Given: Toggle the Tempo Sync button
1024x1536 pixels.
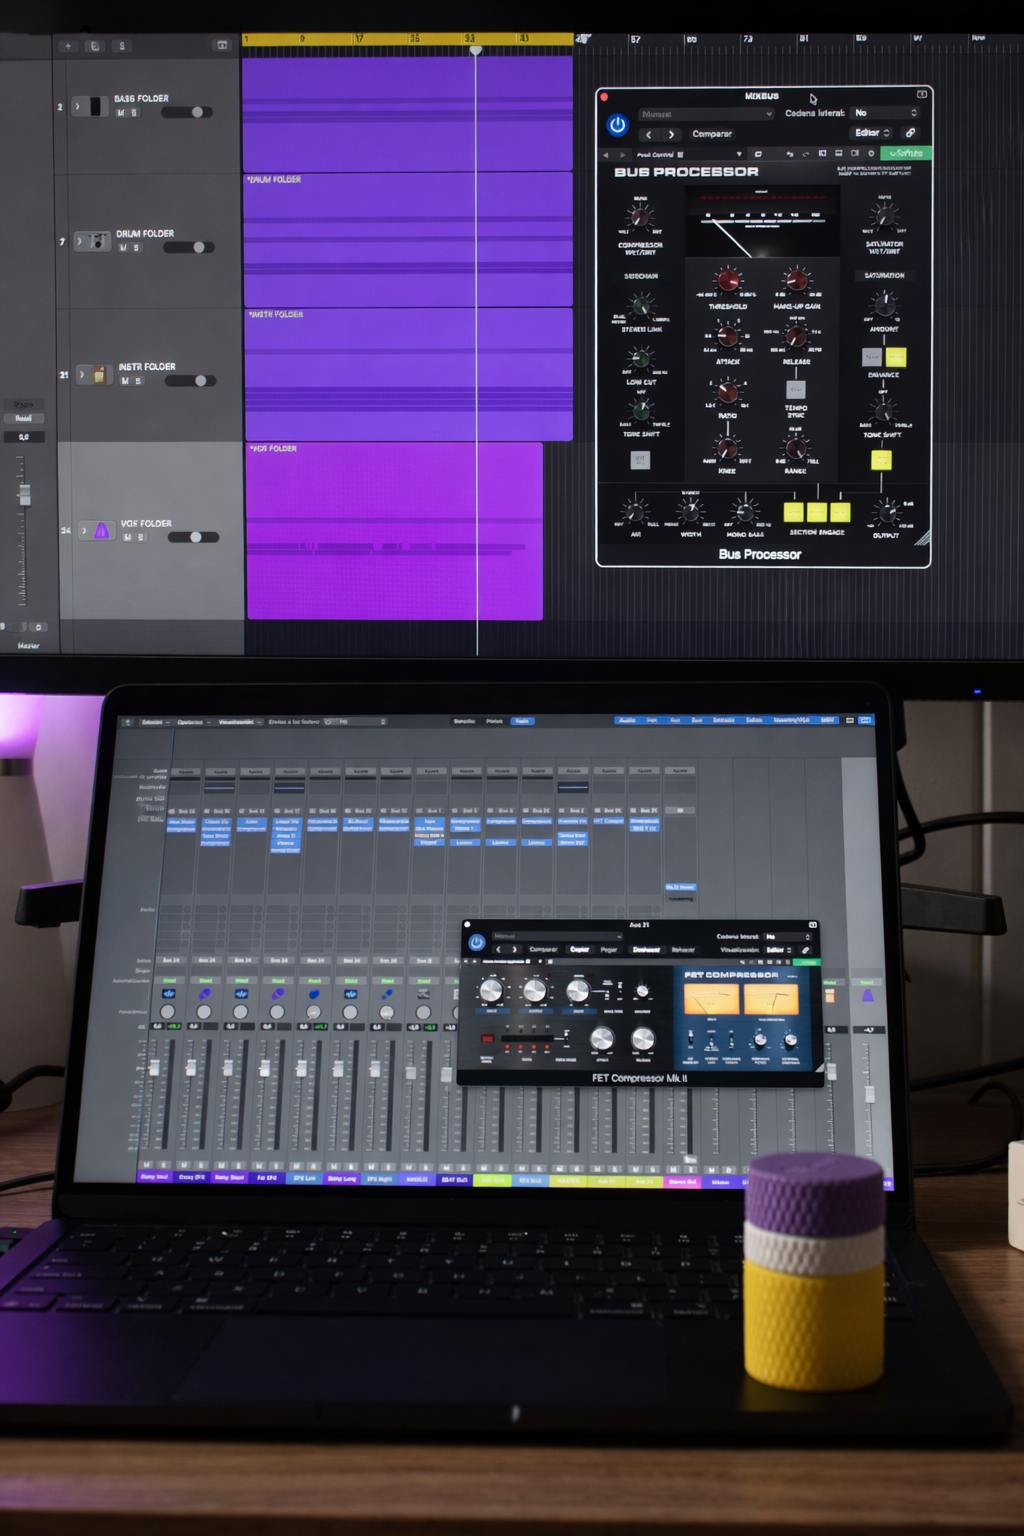Looking at the screenshot, I should pos(796,389).
